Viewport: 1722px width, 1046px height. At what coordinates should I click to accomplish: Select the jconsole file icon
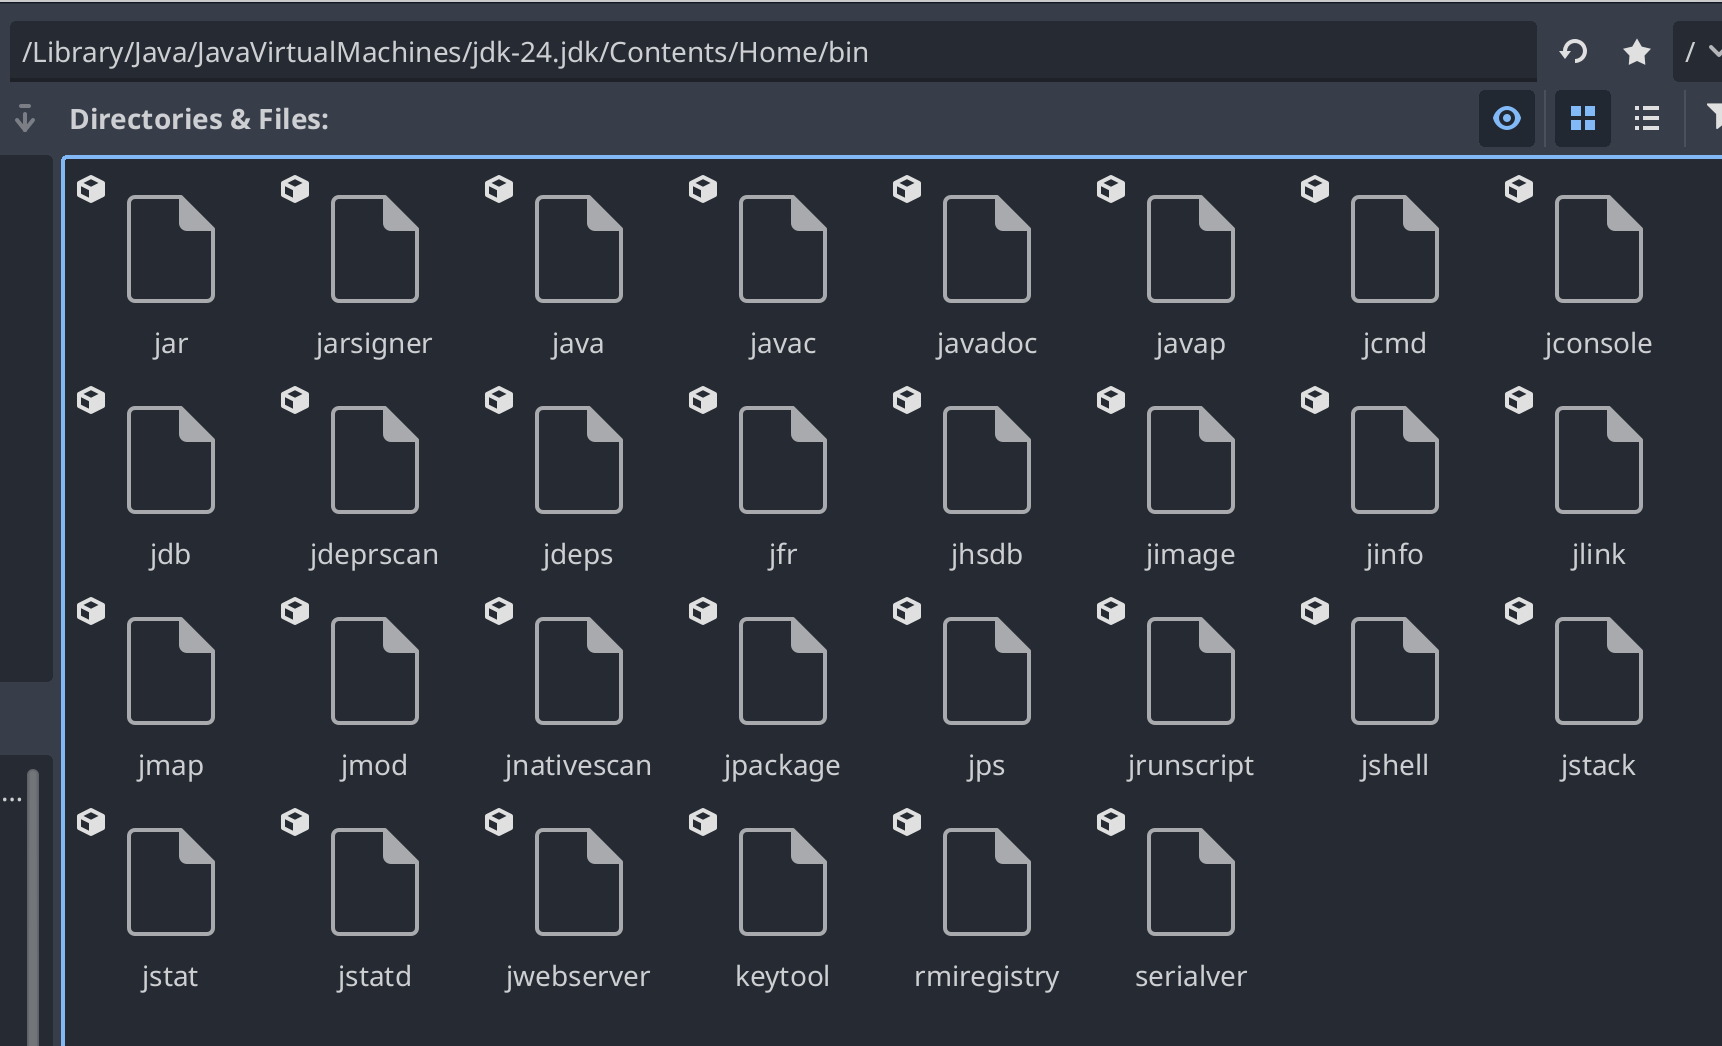1599,249
